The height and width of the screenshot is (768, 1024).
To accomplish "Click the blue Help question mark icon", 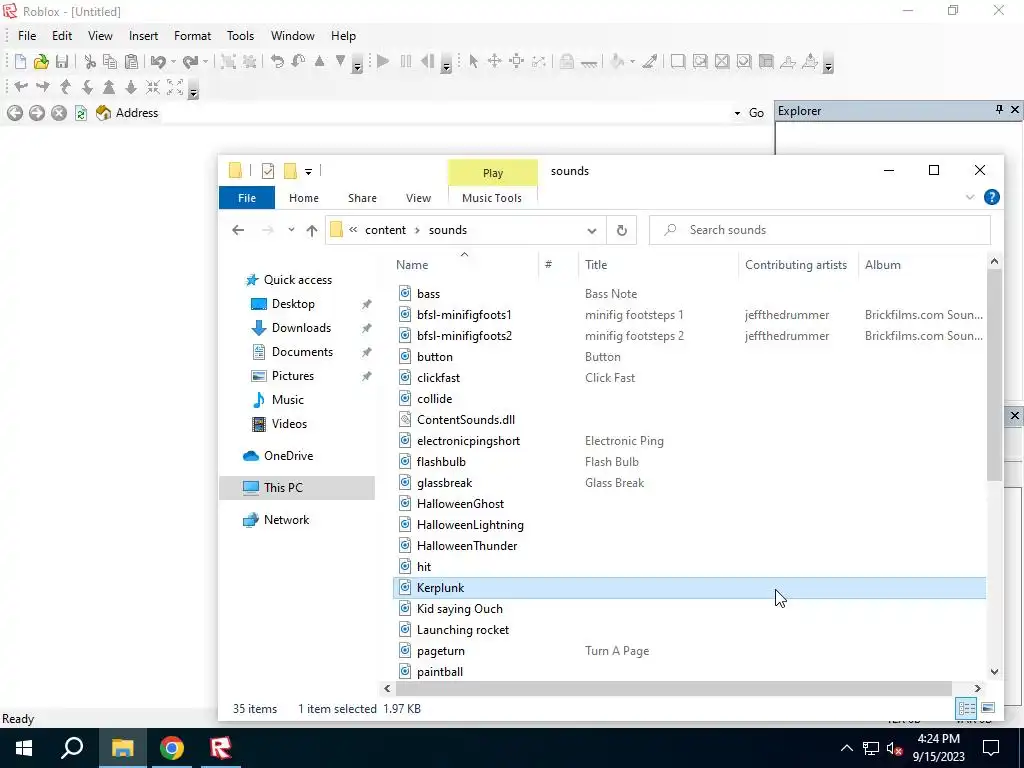I will (991, 197).
